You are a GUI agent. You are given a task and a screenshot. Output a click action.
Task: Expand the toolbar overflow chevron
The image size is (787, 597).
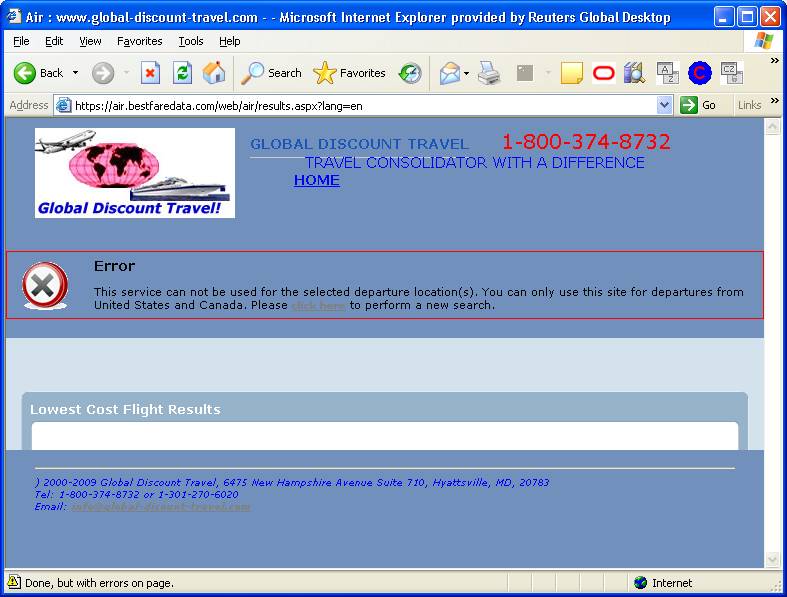tap(775, 60)
